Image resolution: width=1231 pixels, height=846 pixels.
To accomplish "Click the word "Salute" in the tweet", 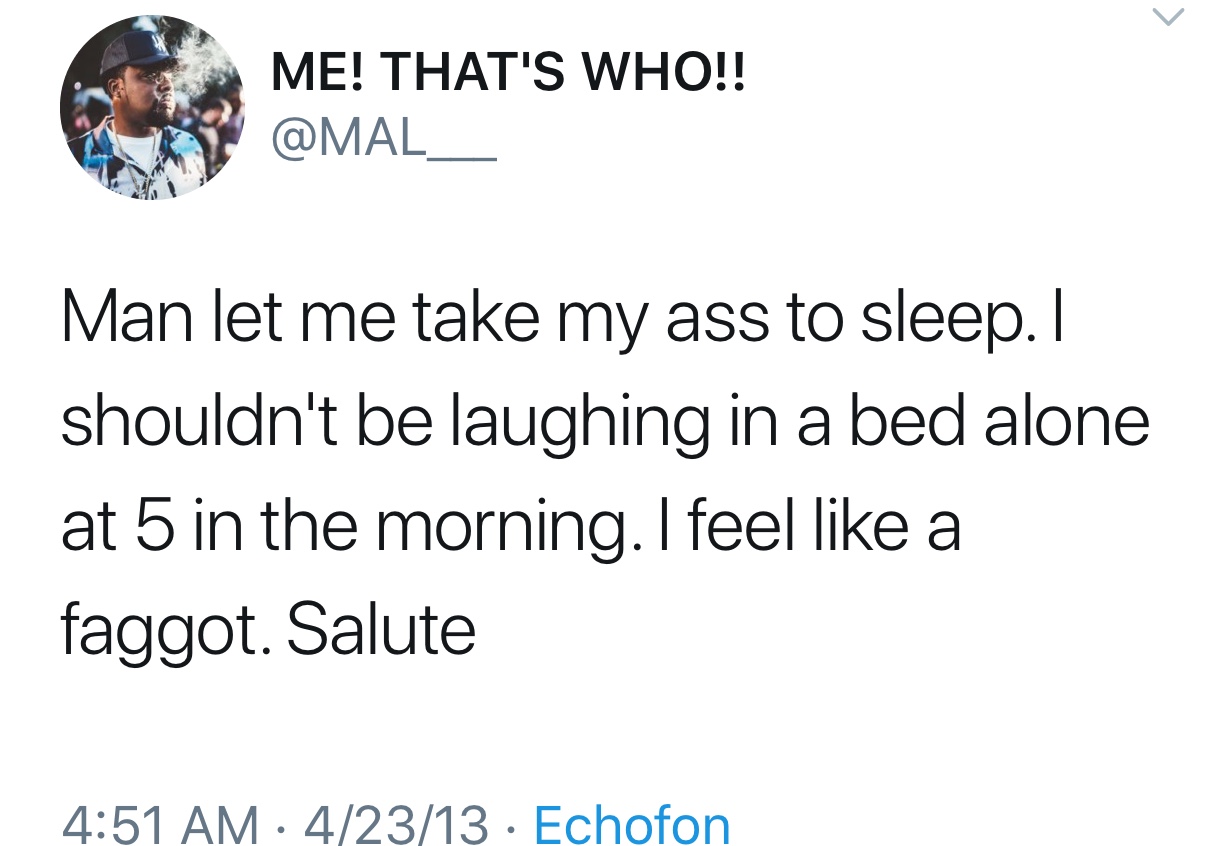I will tap(381, 628).
